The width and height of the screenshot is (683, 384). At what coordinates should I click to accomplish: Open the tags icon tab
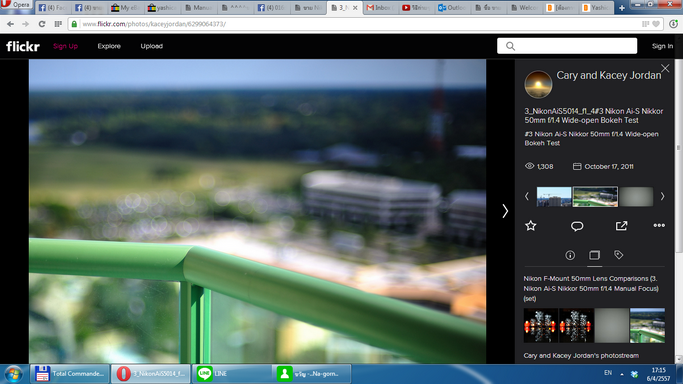[619, 255]
